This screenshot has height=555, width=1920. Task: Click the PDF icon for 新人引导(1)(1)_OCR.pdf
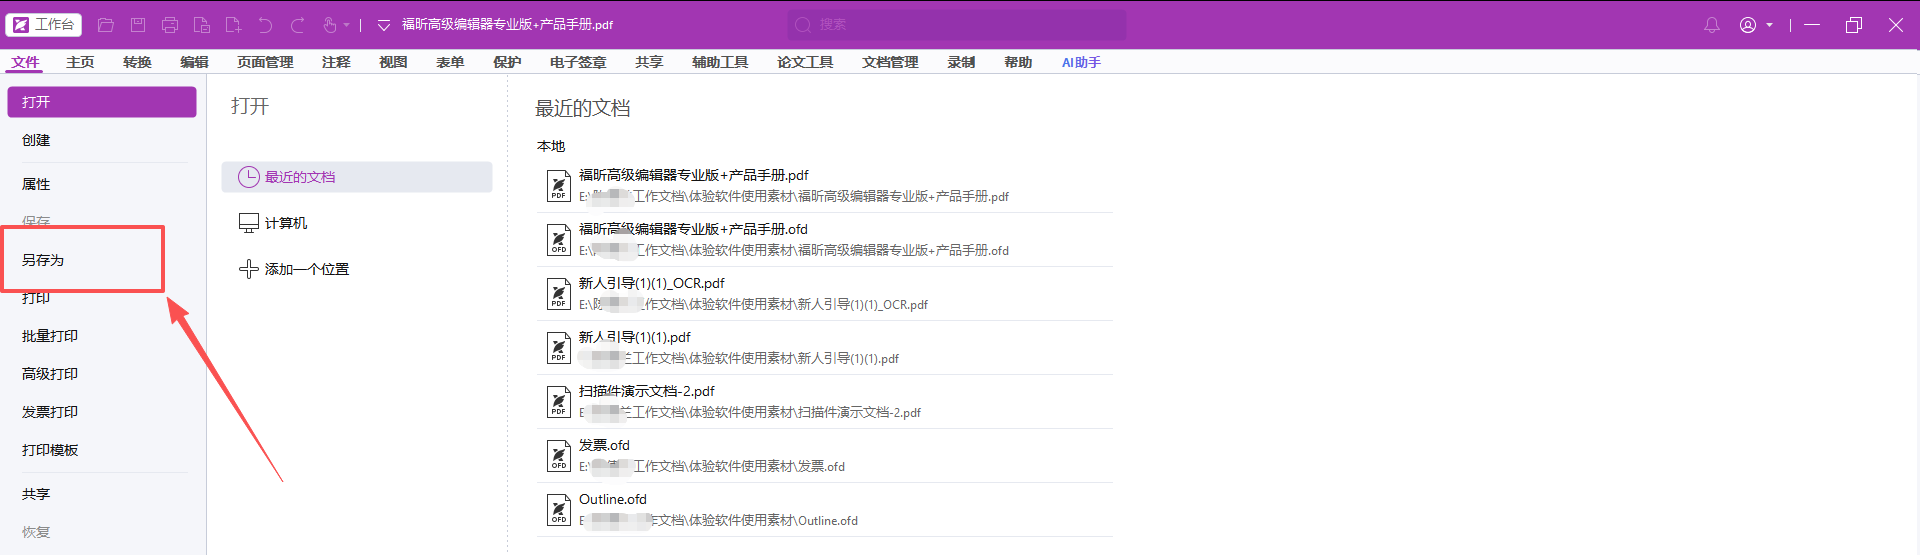coord(559,294)
